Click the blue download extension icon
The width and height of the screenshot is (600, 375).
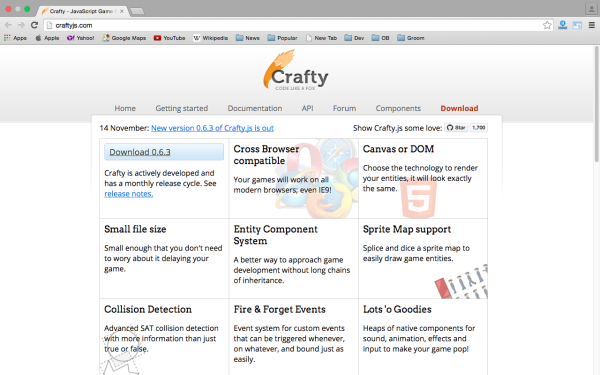562,25
